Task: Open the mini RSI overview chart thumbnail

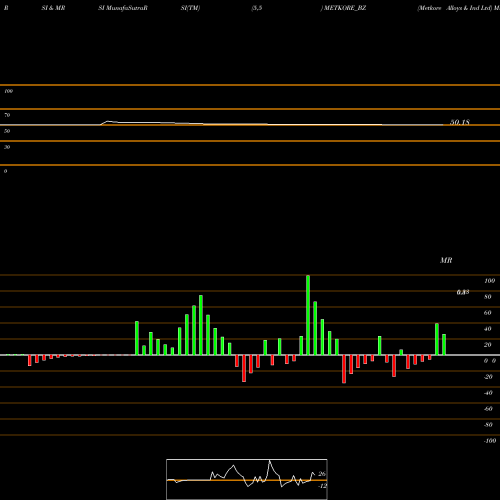Action: (x=247, y=479)
